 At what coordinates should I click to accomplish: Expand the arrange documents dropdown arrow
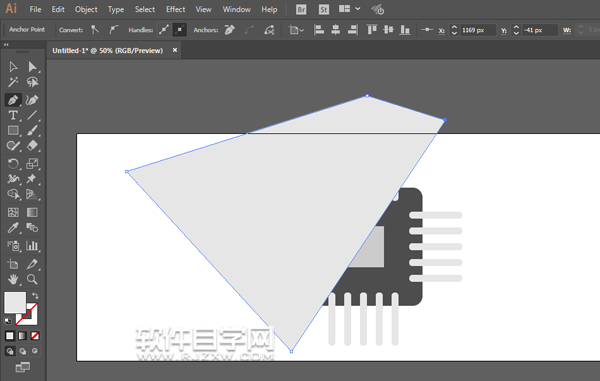[358, 9]
